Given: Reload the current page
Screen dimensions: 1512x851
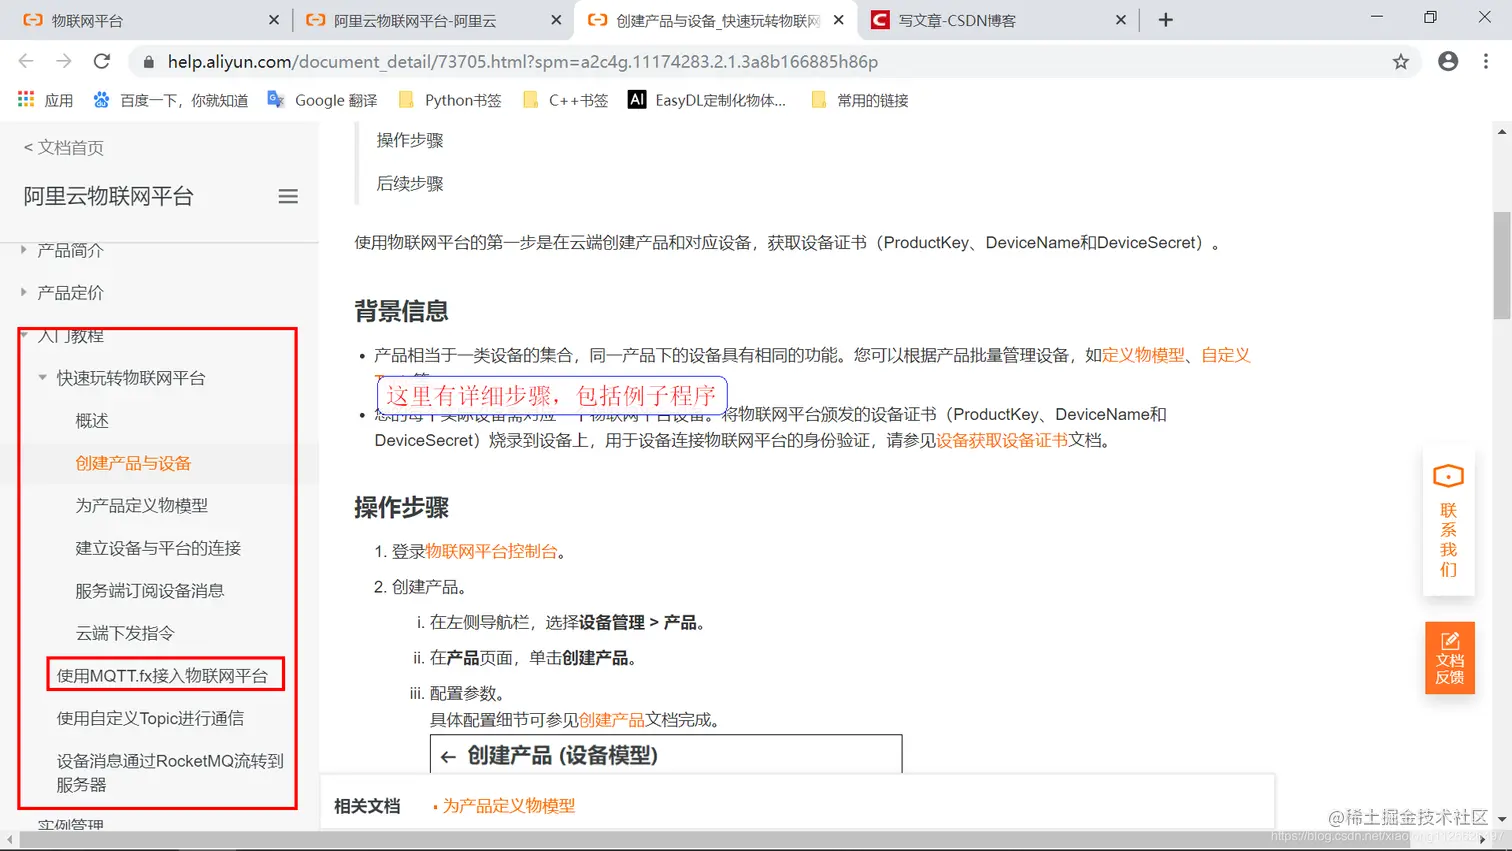Looking at the screenshot, I should [102, 61].
